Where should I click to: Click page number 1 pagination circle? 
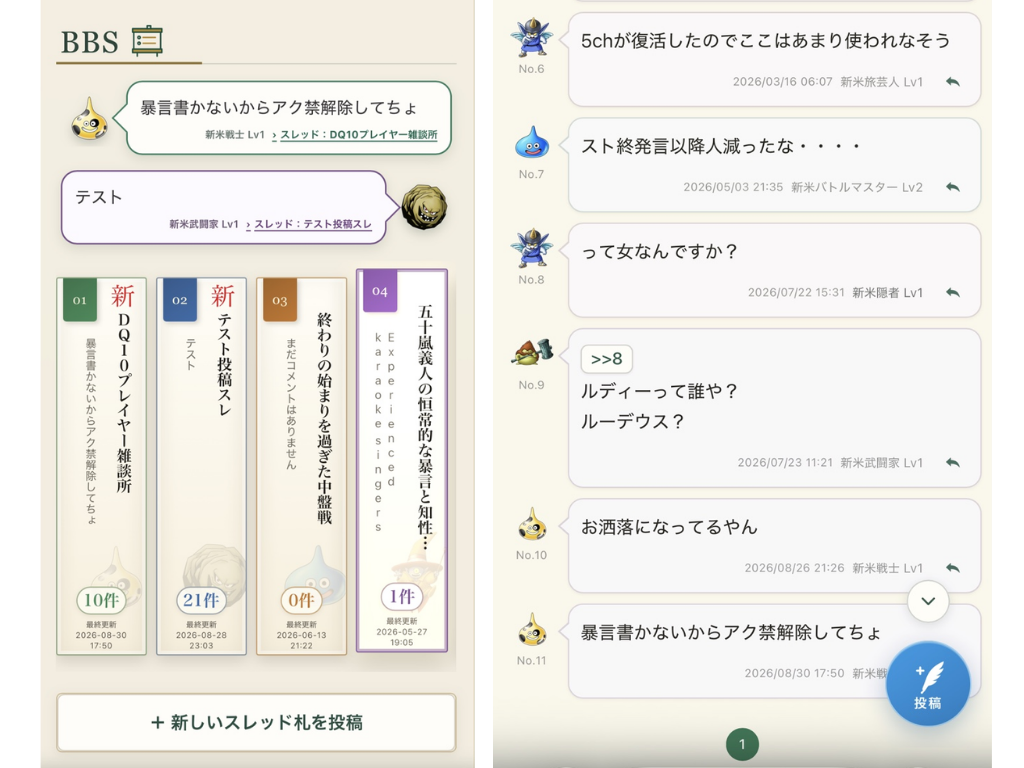click(742, 744)
